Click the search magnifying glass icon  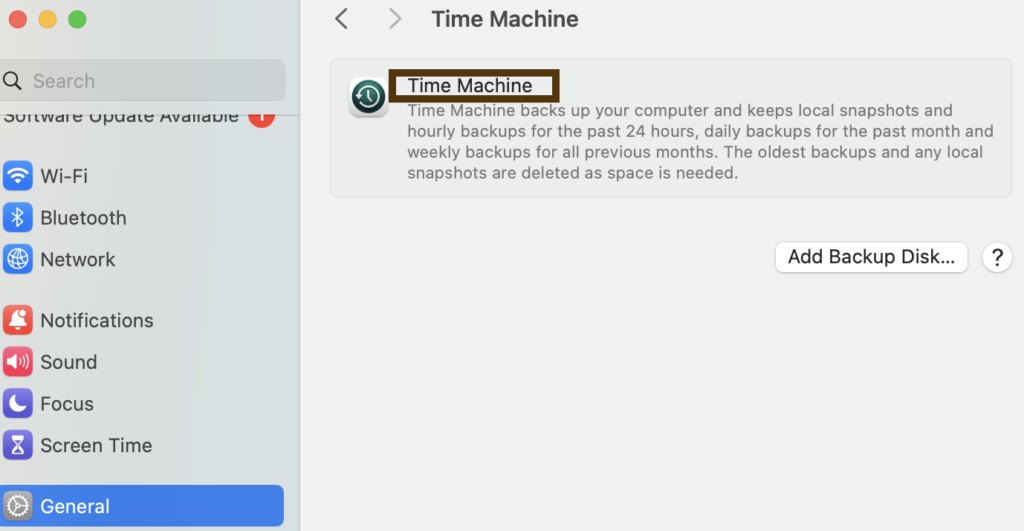pyautogui.click(x=12, y=80)
